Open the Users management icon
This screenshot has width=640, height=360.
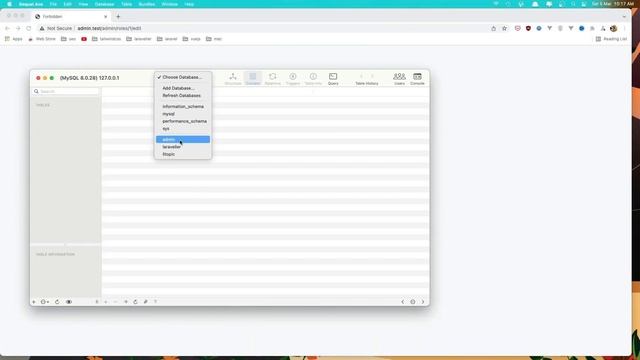tap(399, 79)
